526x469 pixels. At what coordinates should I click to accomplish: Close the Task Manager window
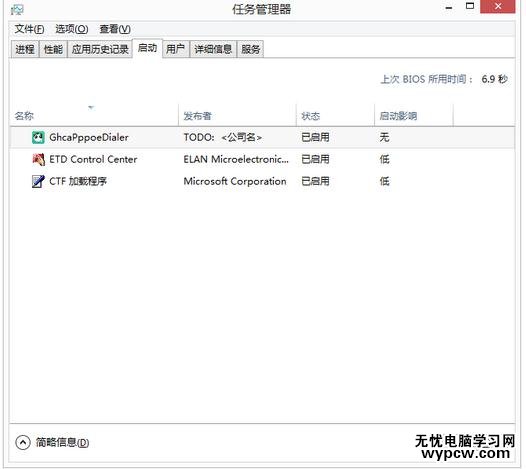(x=498, y=7)
